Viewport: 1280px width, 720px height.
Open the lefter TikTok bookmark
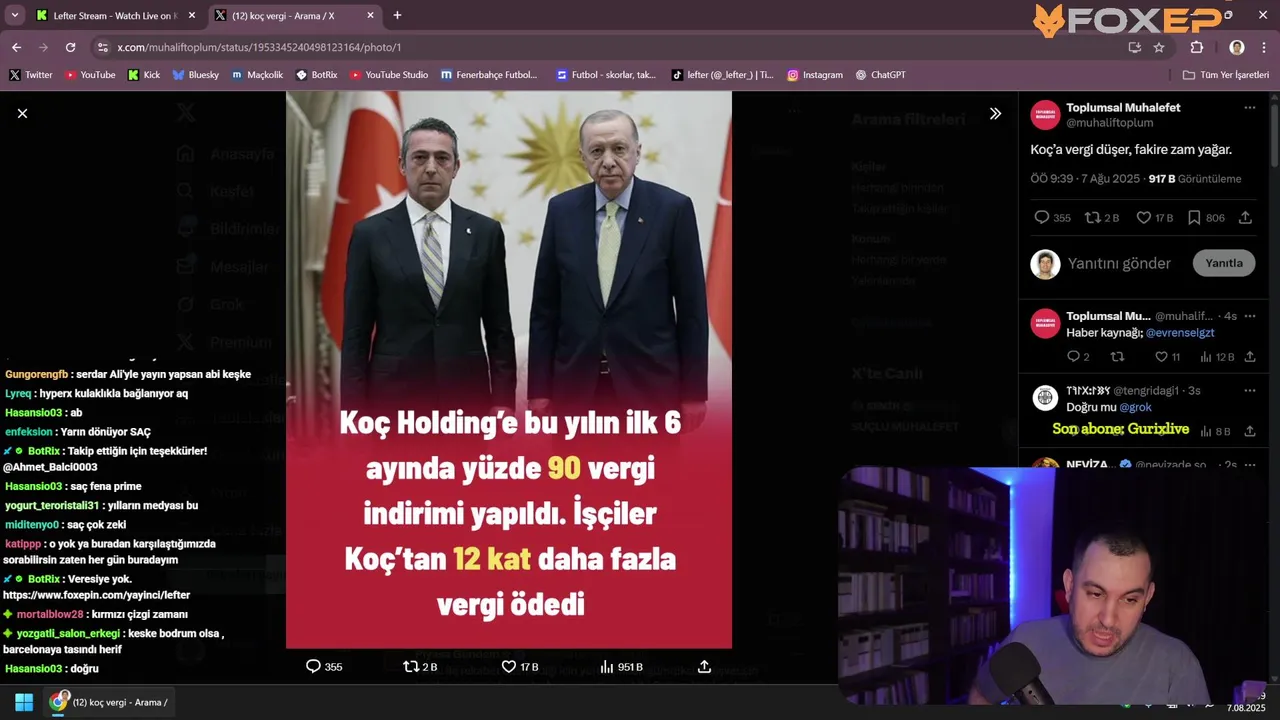coord(722,75)
